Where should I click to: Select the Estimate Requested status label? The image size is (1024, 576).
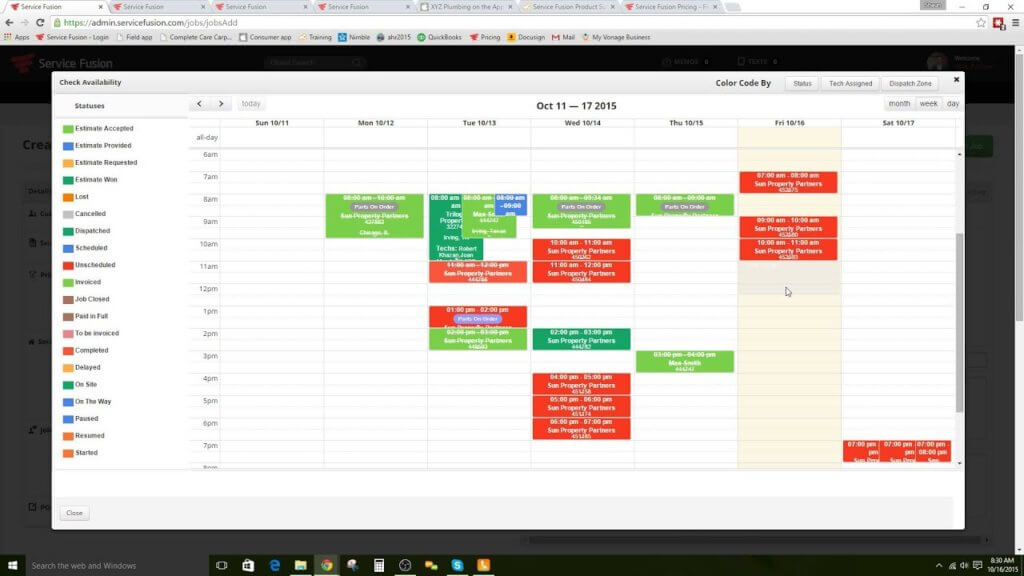coord(106,163)
